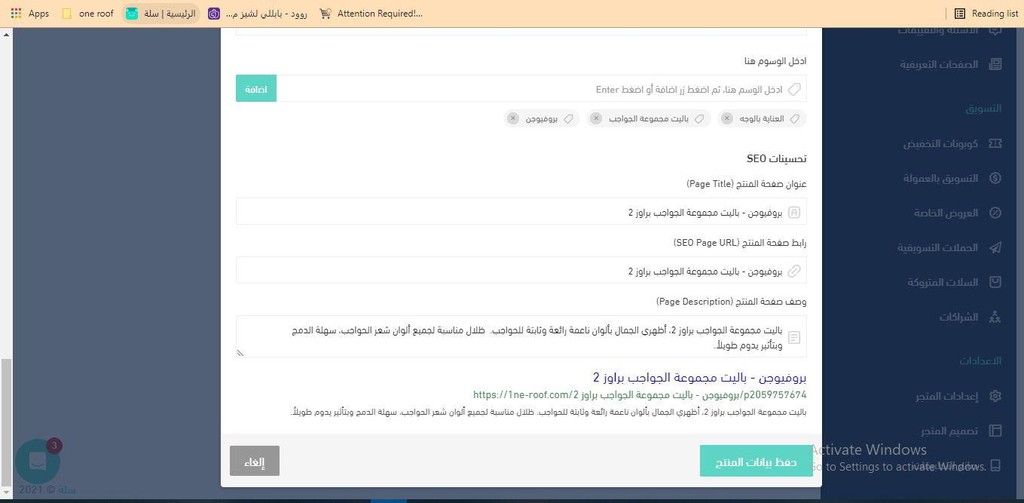Open كوبونات التخفيض in sidebar
This screenshot has height=503, width=1024.
coord(940,144)
